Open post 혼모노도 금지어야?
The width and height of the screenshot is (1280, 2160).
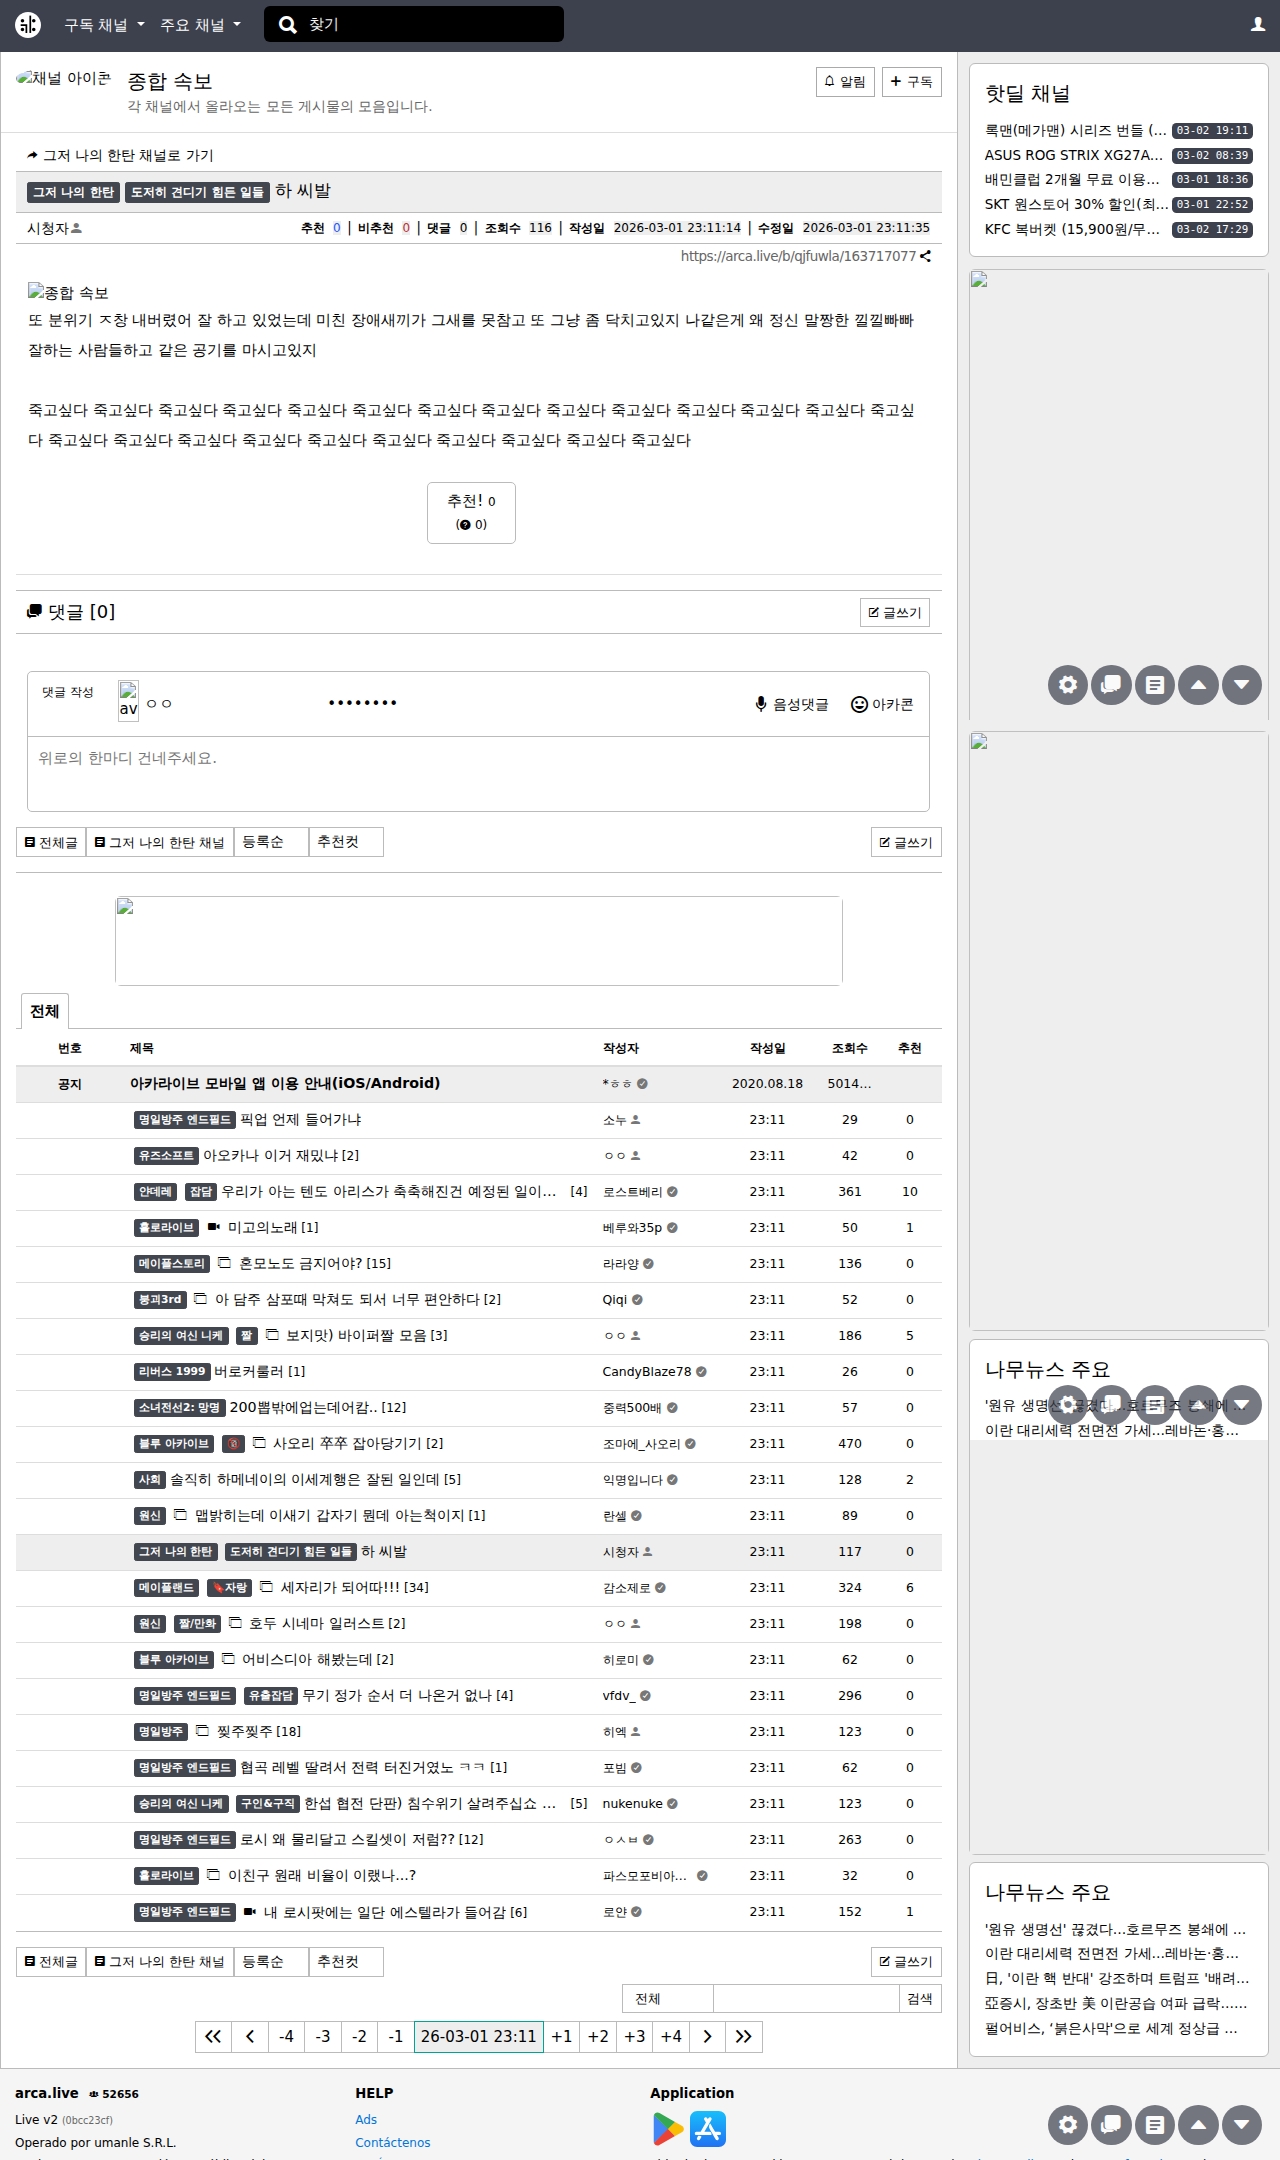click(x=301, y=1263)
